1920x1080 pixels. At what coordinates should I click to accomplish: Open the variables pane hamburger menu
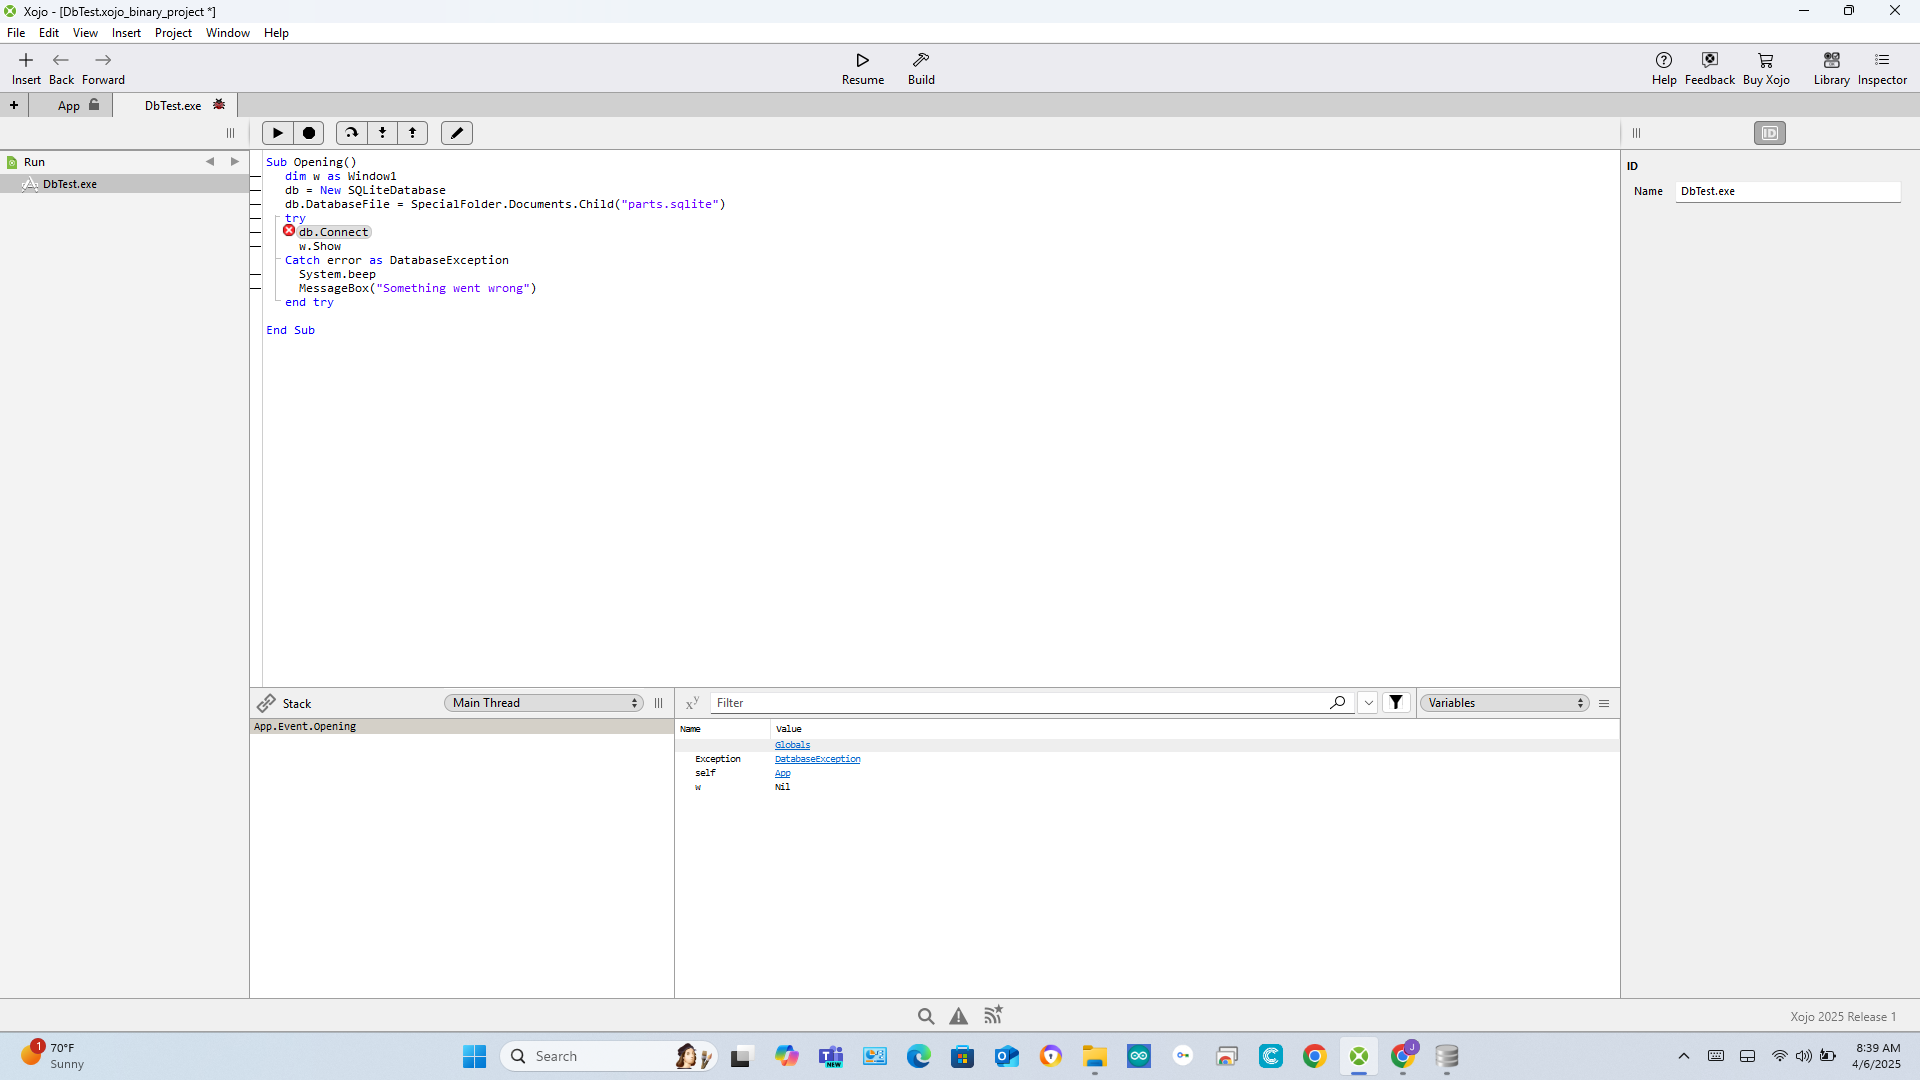[1604, 703]
